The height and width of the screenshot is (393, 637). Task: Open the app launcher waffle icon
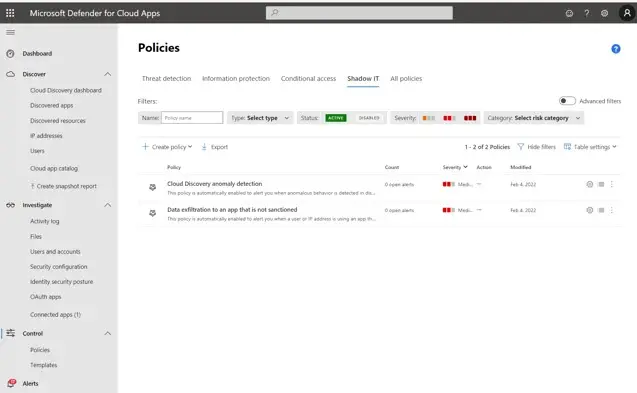pyautogui.click(x=10, y=13)
